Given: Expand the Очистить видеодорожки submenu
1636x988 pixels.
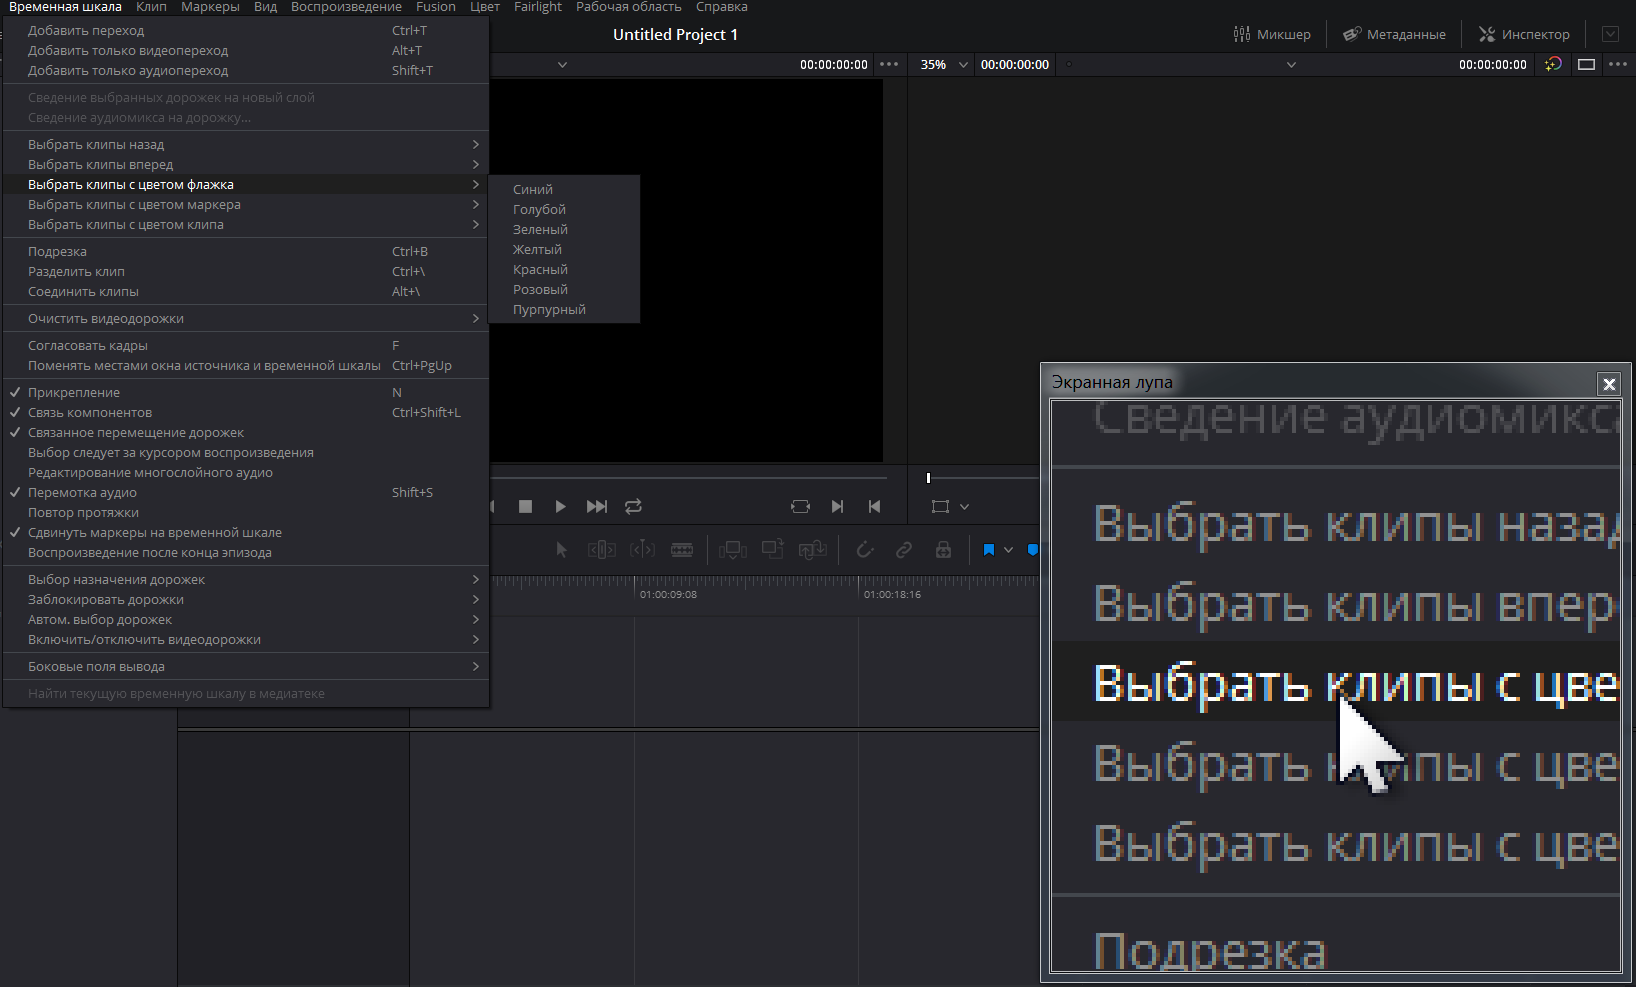Looking at the screenshot, I should [106, 319].
